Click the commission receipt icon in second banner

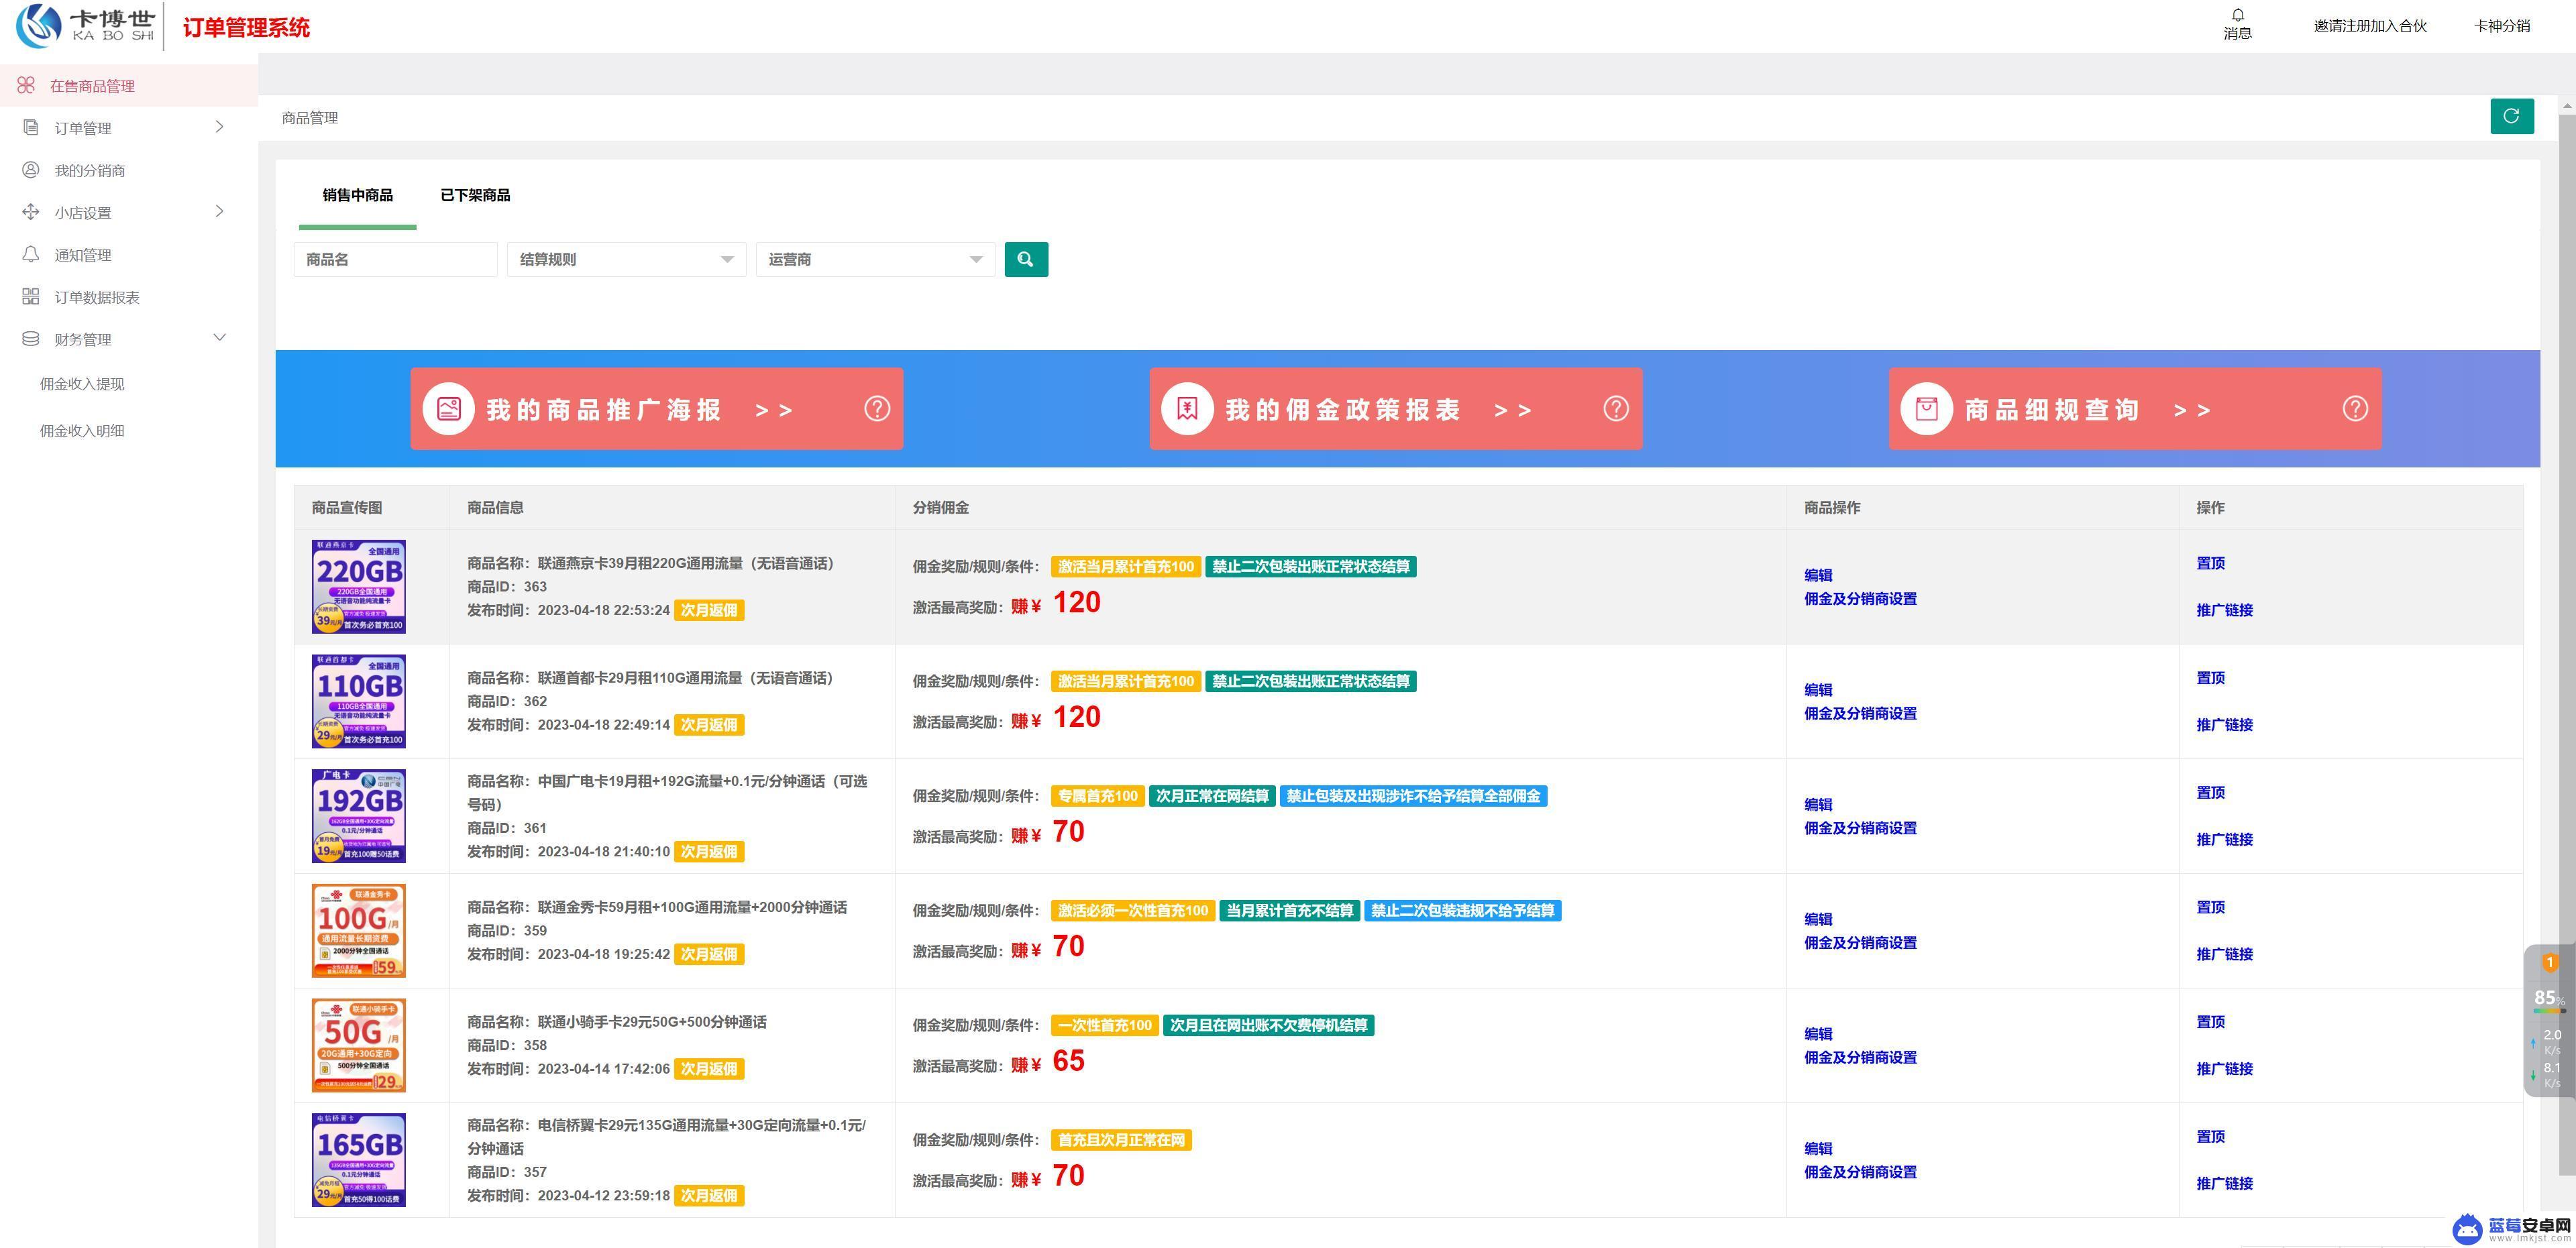click(x=1188, y=409)
